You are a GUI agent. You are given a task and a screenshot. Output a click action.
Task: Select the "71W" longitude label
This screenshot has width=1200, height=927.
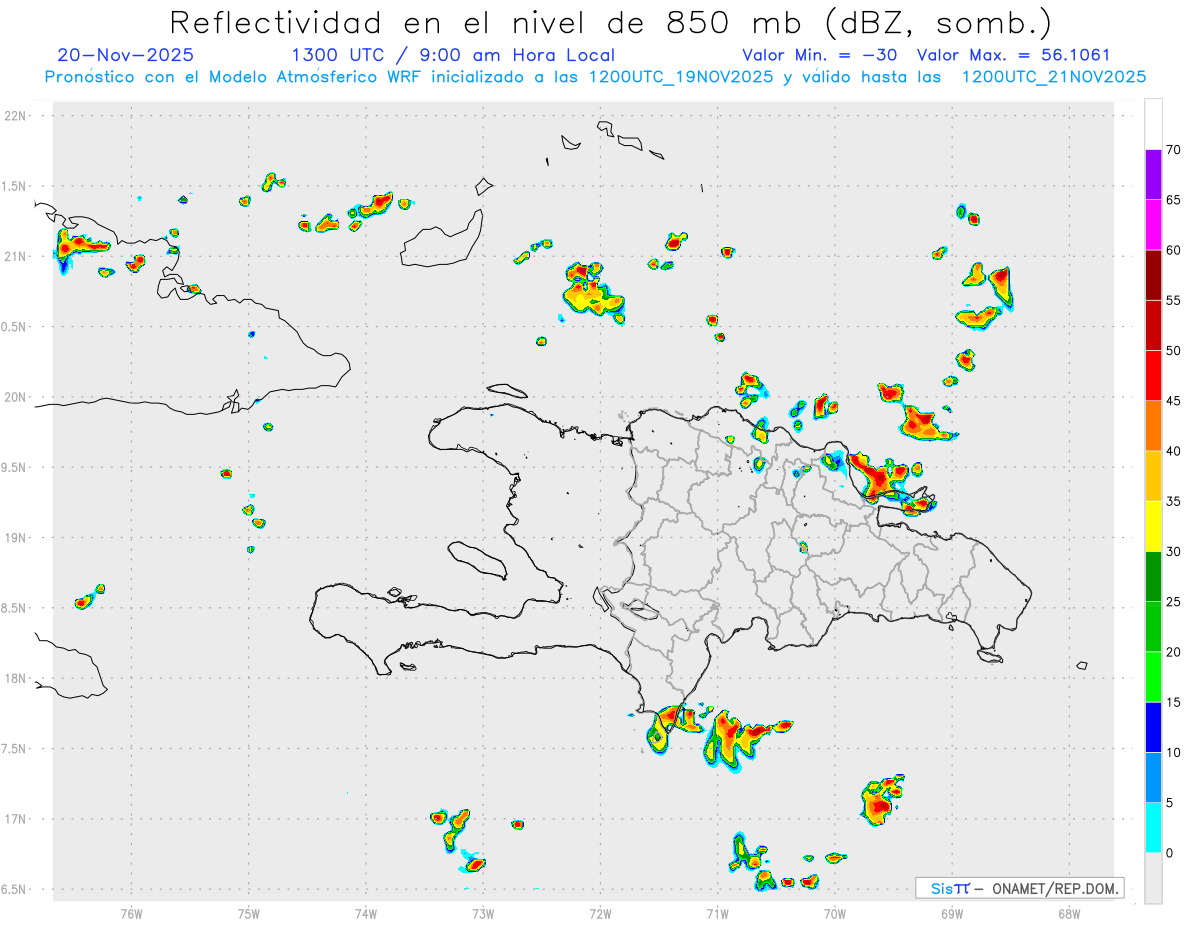pos(717,913)
